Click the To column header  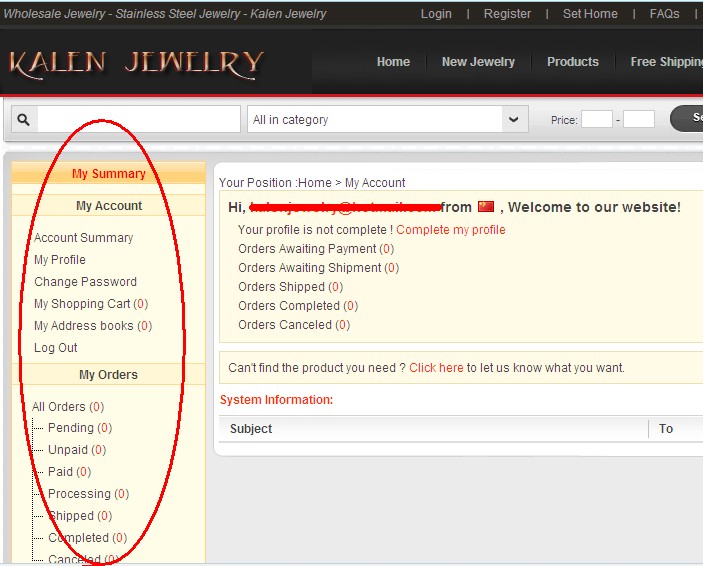[666, 429]
